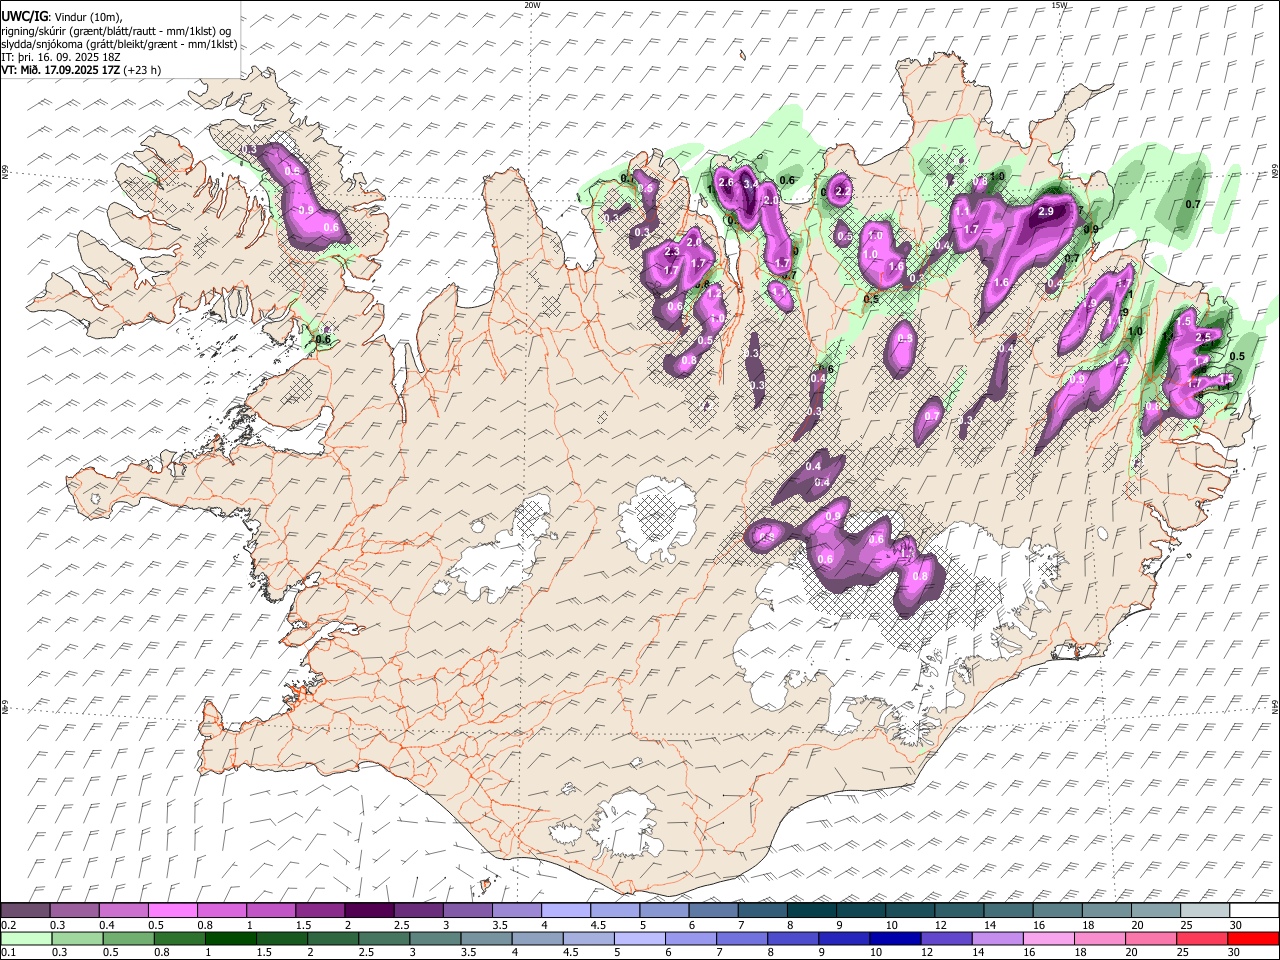Select the dark green swatch between 1 and 1.5
This screenshot has width=1280, height=960.
click(x=230, y=938)
